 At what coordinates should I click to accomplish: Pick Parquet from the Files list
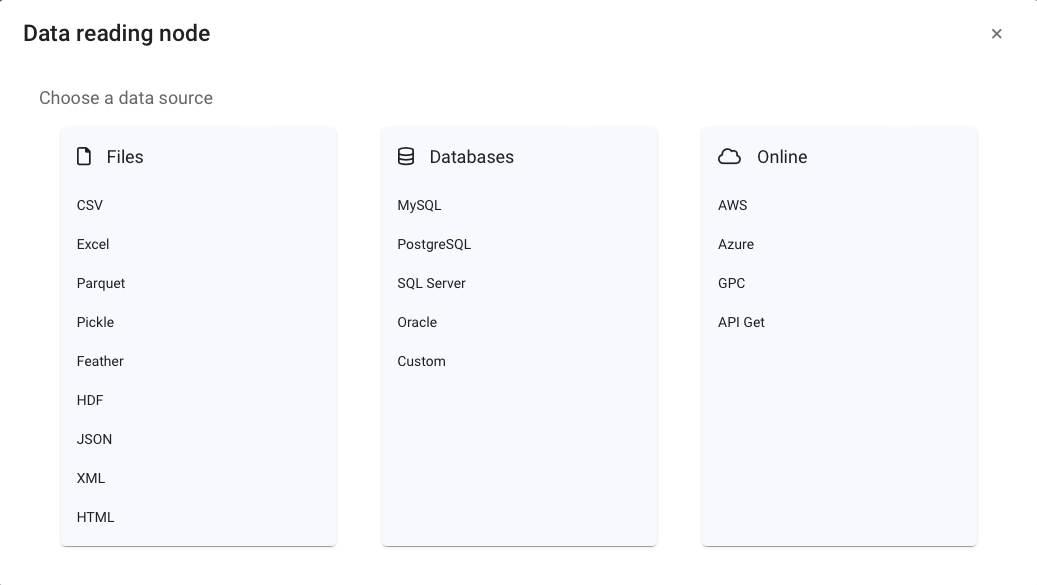(101, 284)
